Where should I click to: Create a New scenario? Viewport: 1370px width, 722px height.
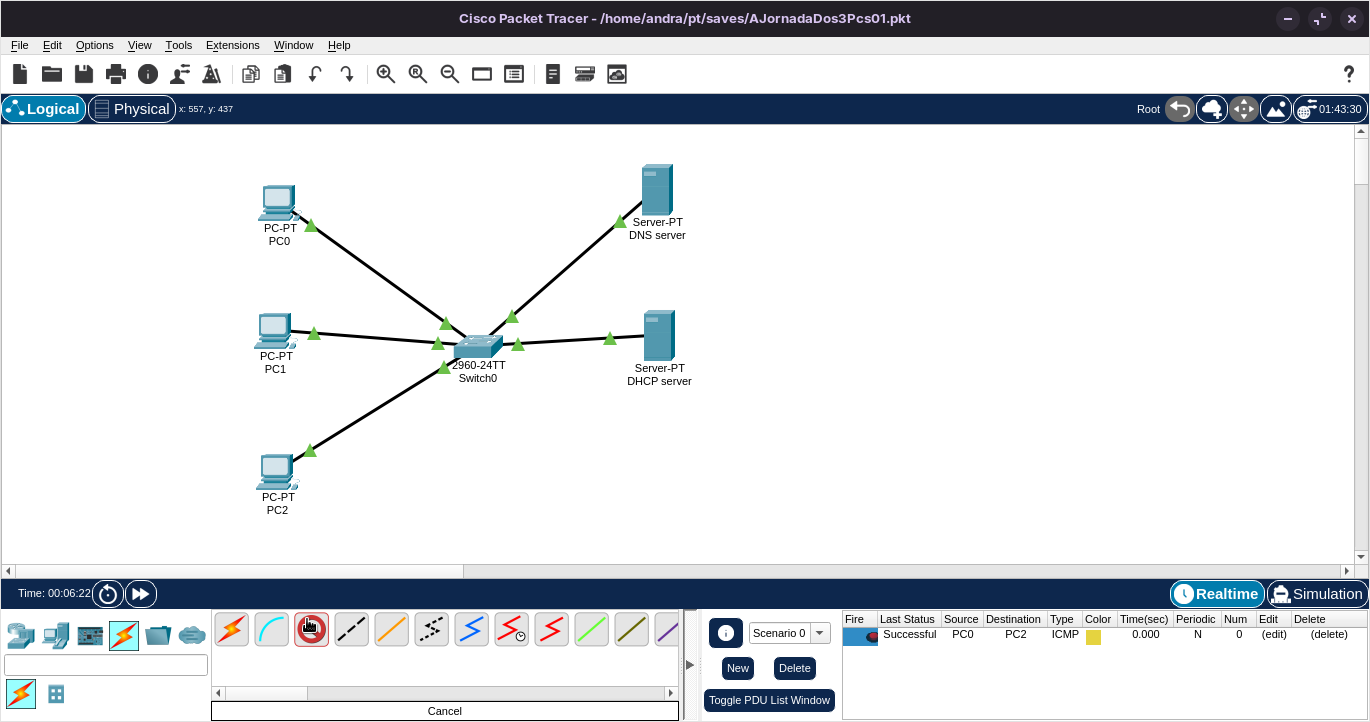tap(738, 668)
